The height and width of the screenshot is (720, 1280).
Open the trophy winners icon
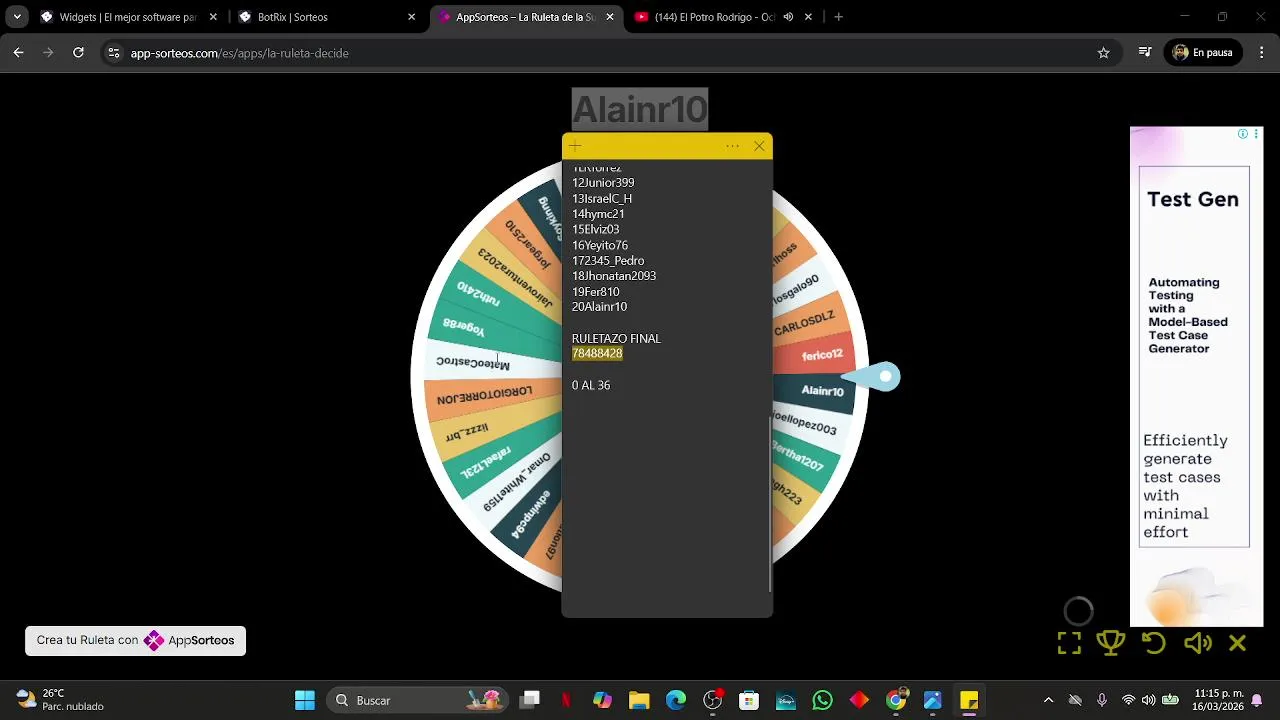click(1111, 643)
